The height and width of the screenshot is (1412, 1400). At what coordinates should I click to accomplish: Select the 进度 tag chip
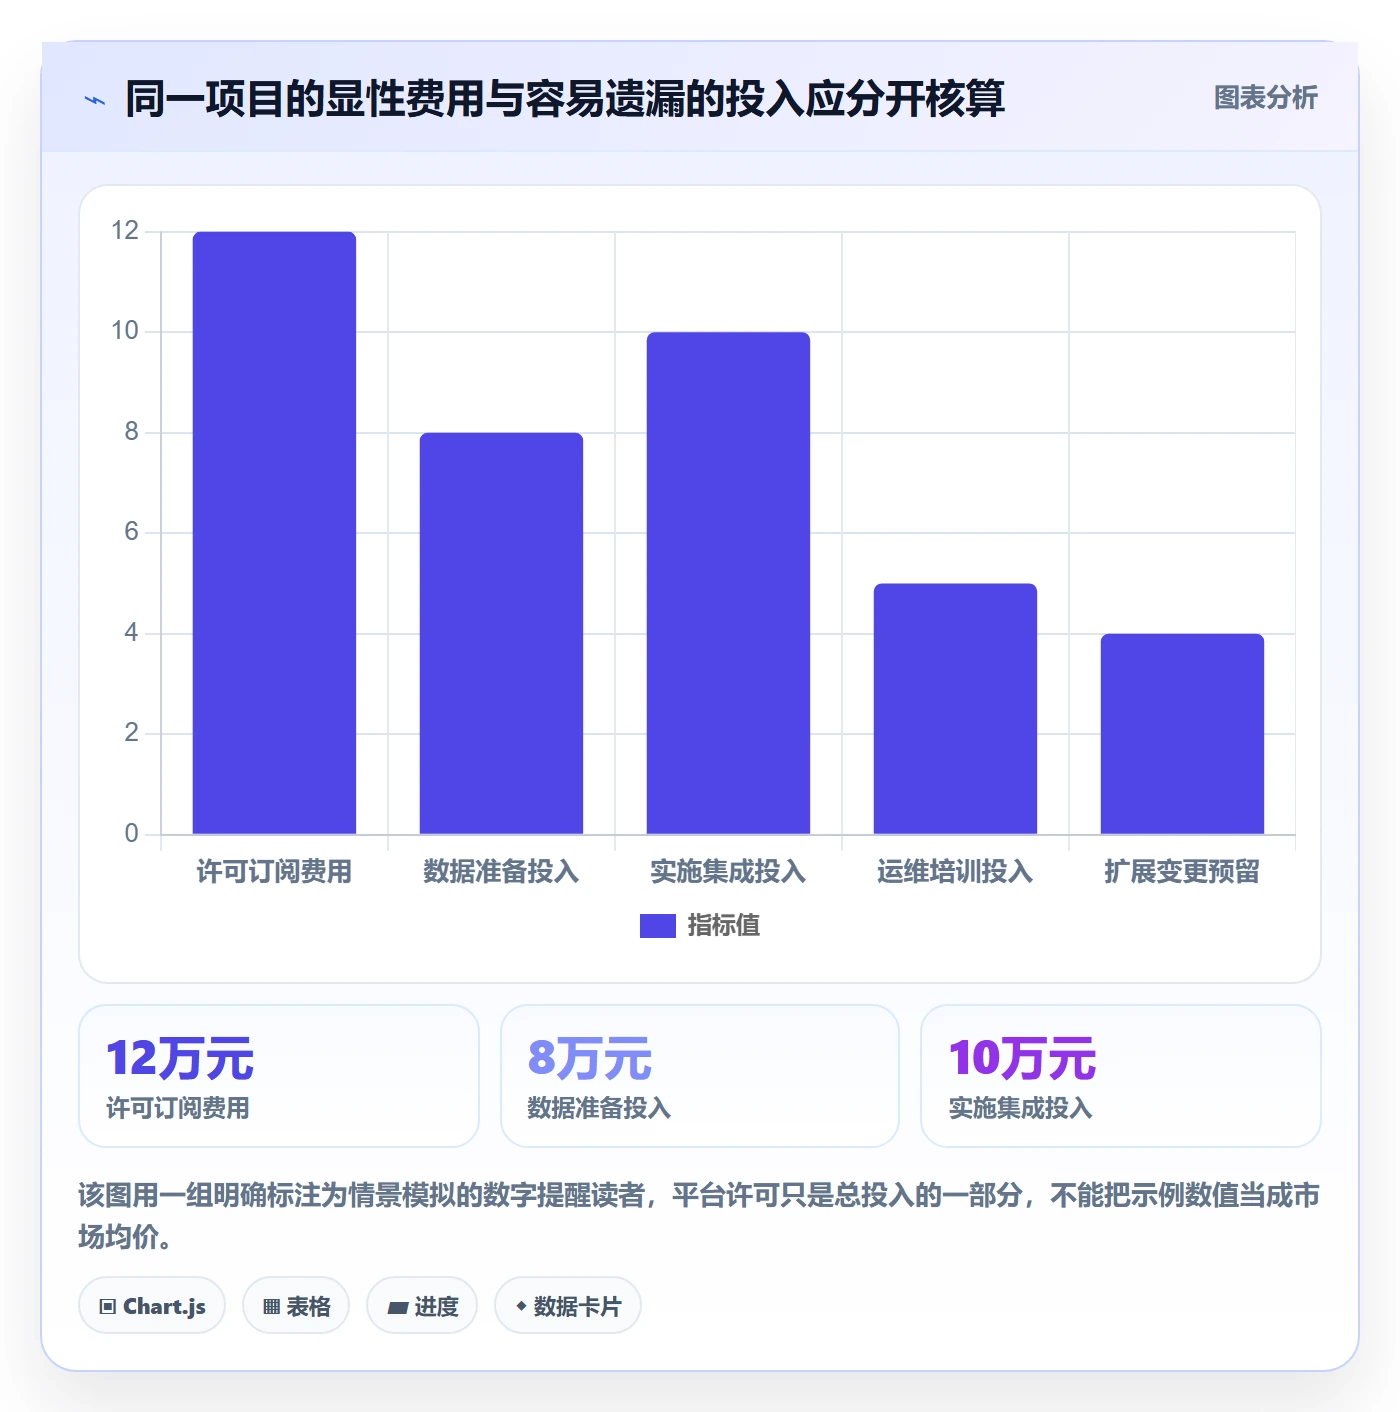(422, 1306)
